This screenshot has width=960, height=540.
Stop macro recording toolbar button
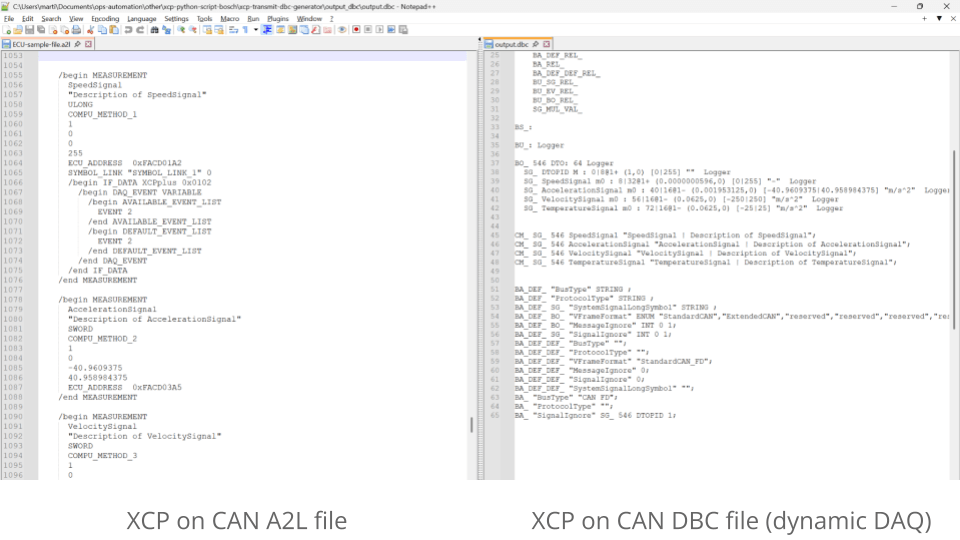coord(368,29)
